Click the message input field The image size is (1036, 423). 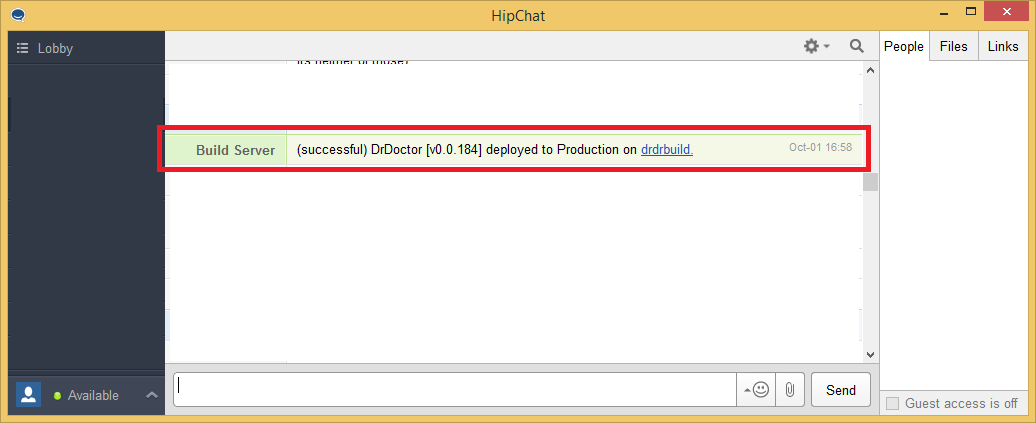point(455,390)
